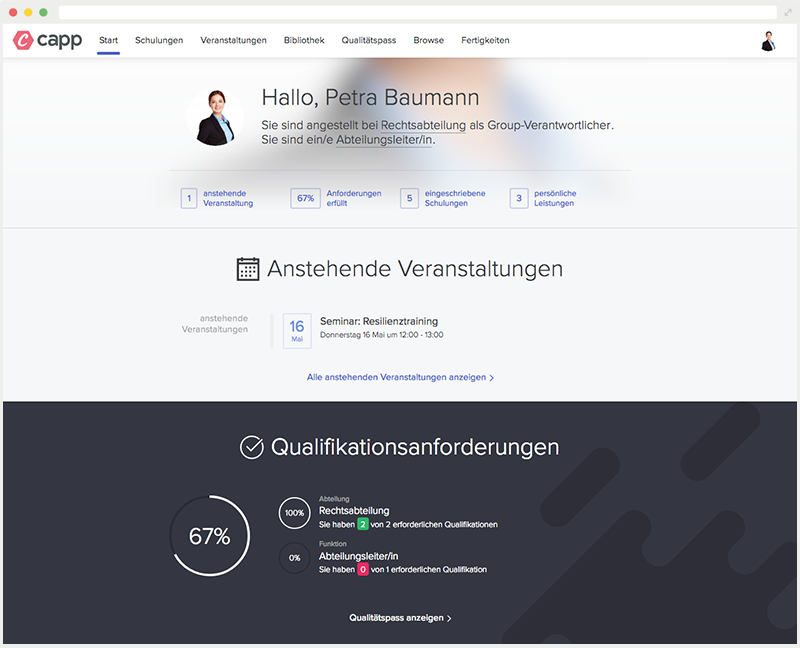Click the checkmark icon beside Qualifikationsanforderungen
Image resolution: width=800 pixels, height=648 pixels.
tap(252, 447)
